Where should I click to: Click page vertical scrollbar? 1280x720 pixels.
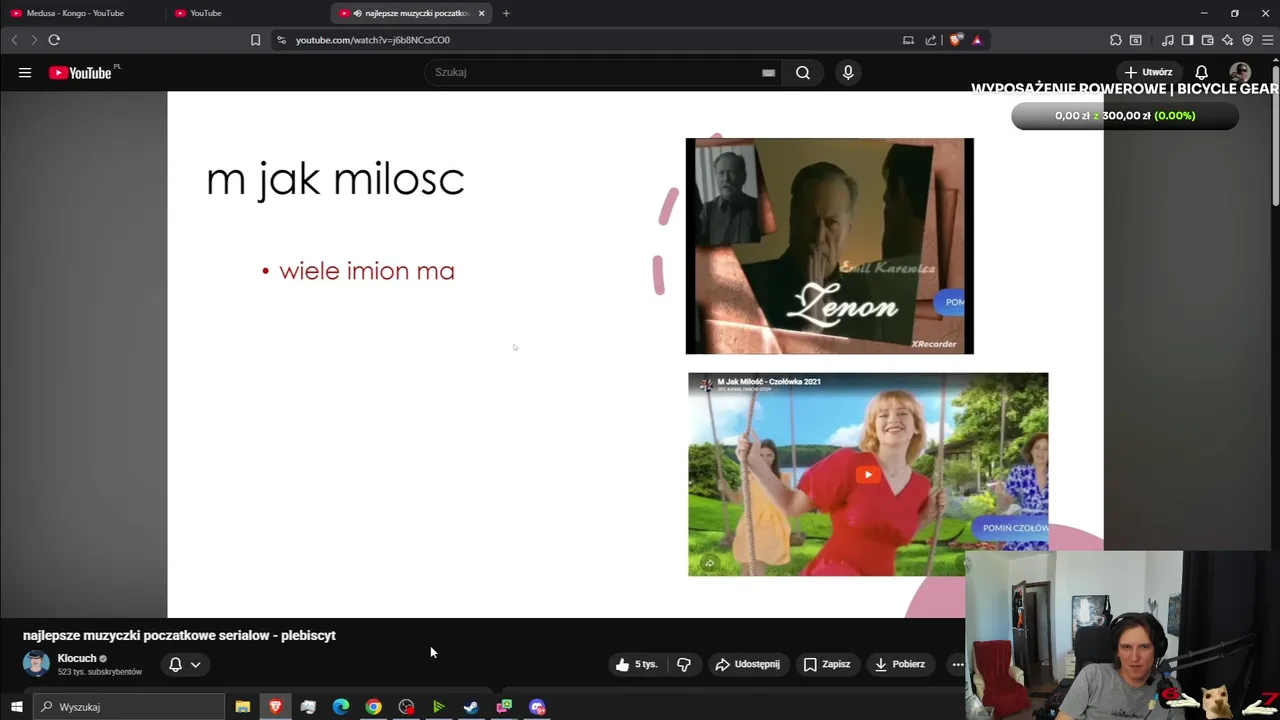(1275, 135)
